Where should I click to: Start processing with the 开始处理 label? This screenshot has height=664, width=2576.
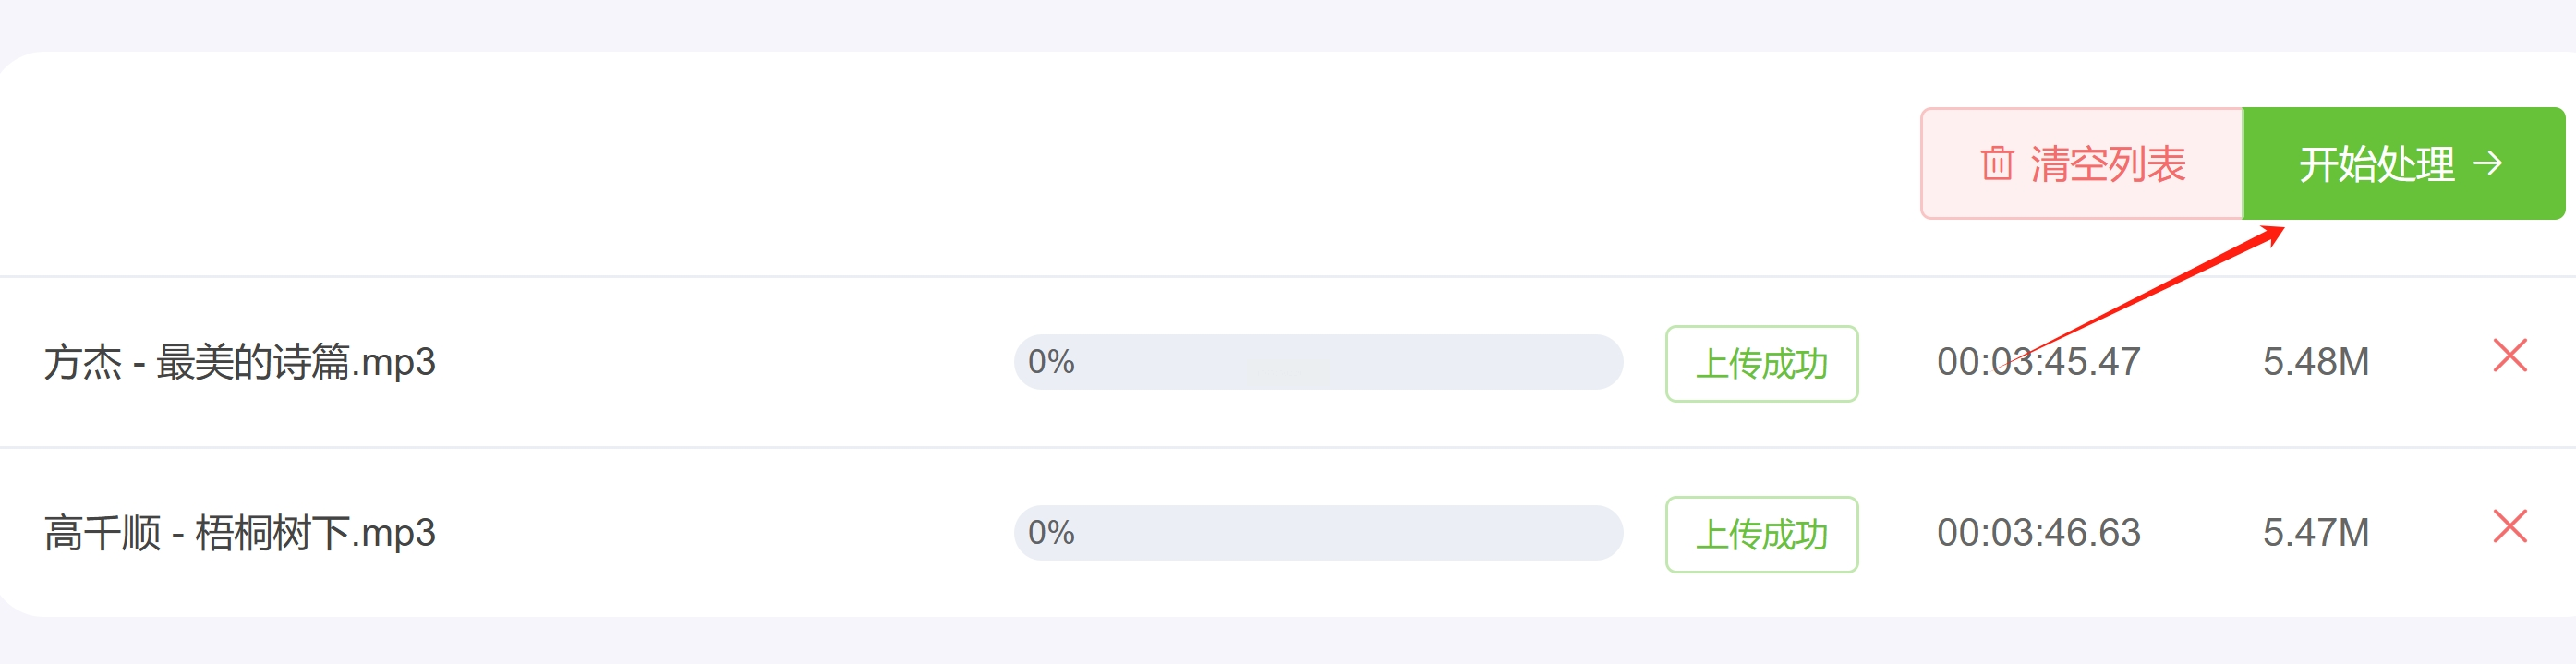(x=2376, y=164)
